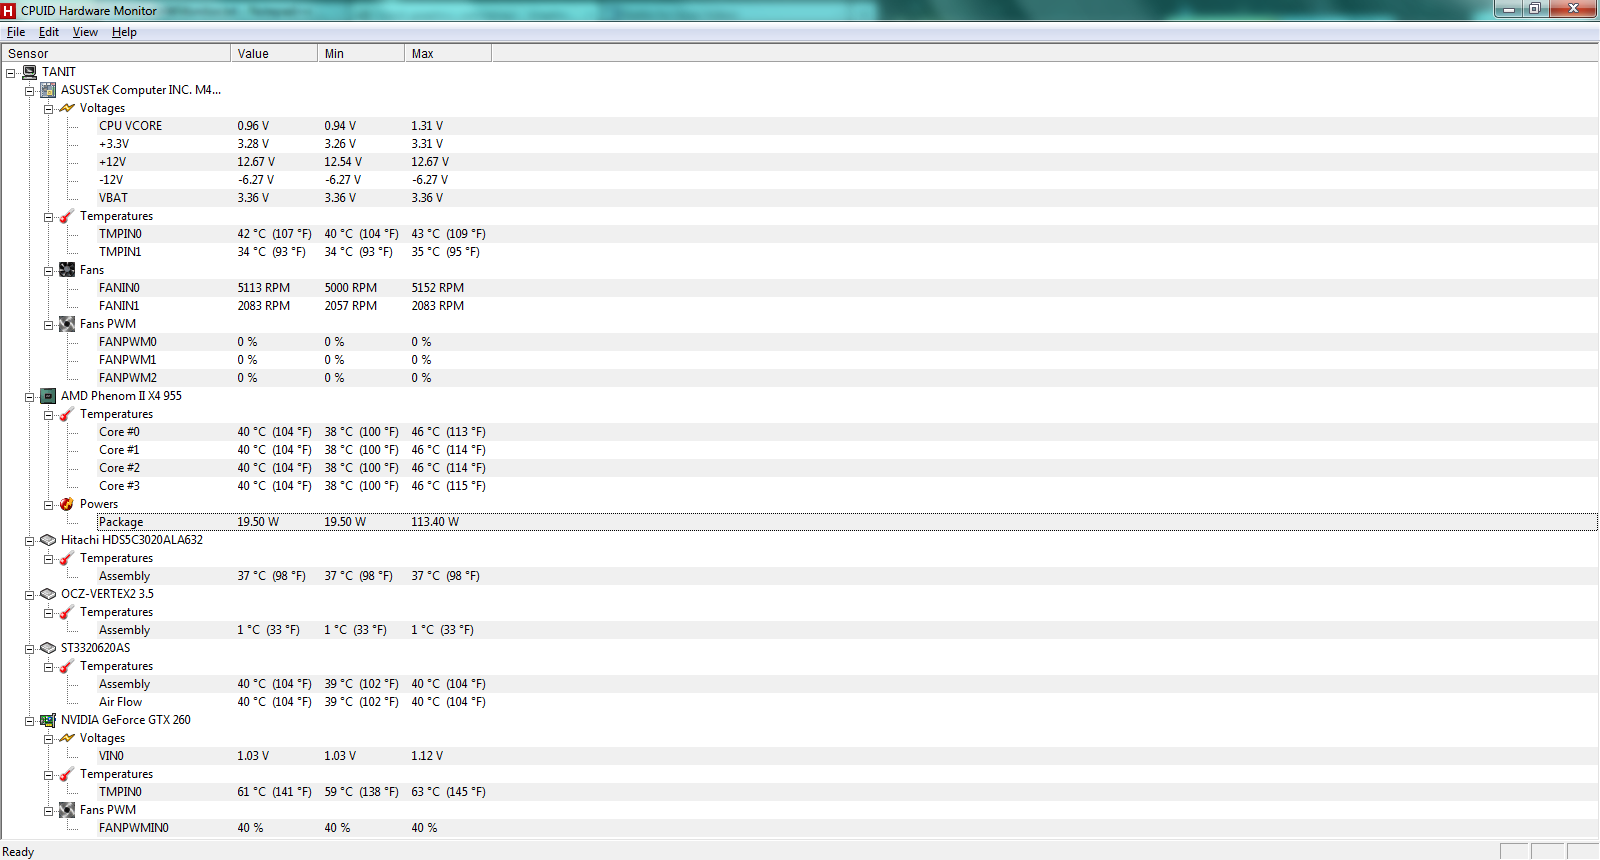Click the Sensor column header

pos(115,53)
